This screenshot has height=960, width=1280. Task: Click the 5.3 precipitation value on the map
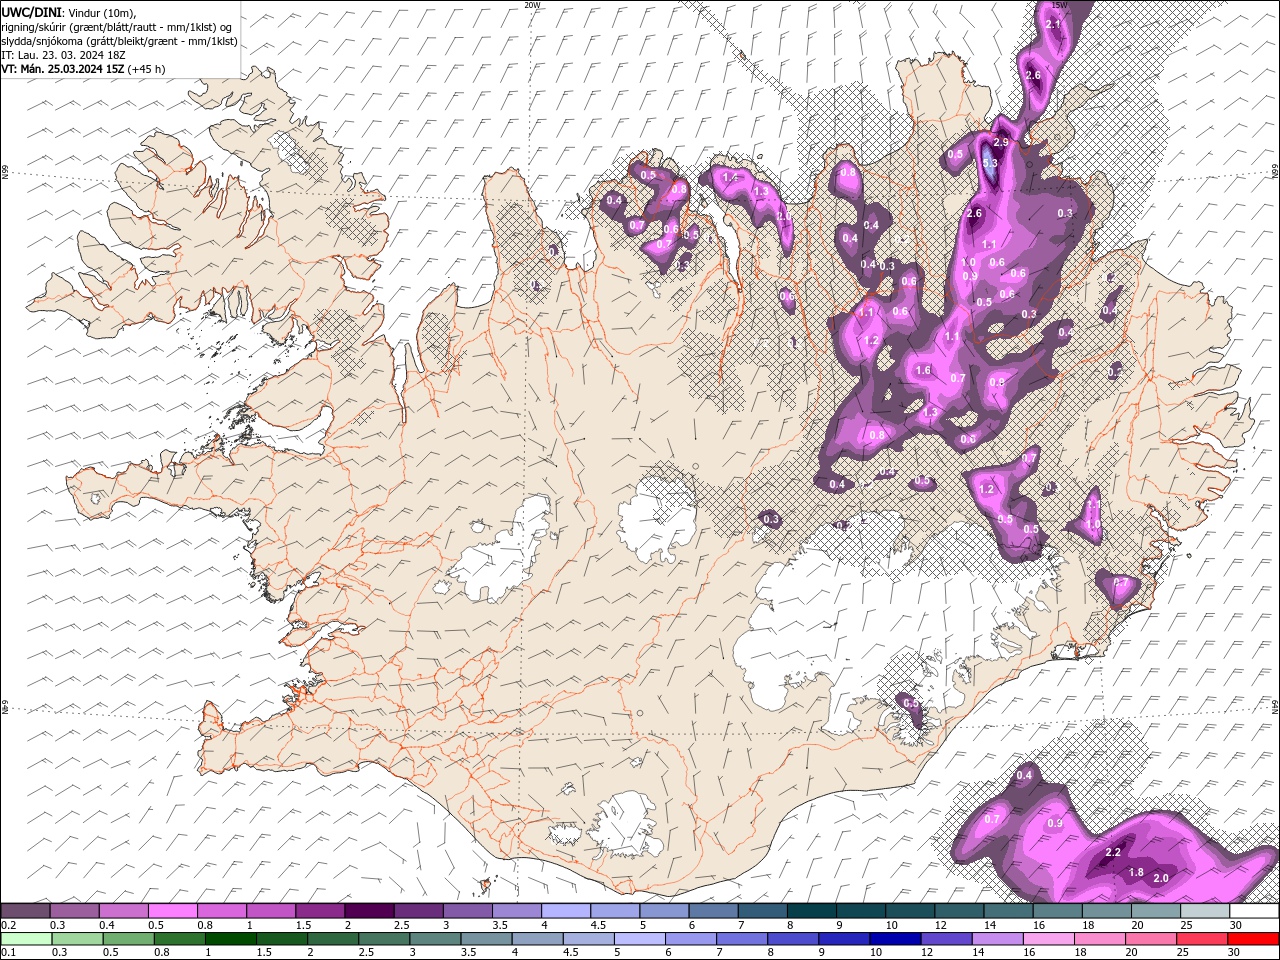coord(990,163)
